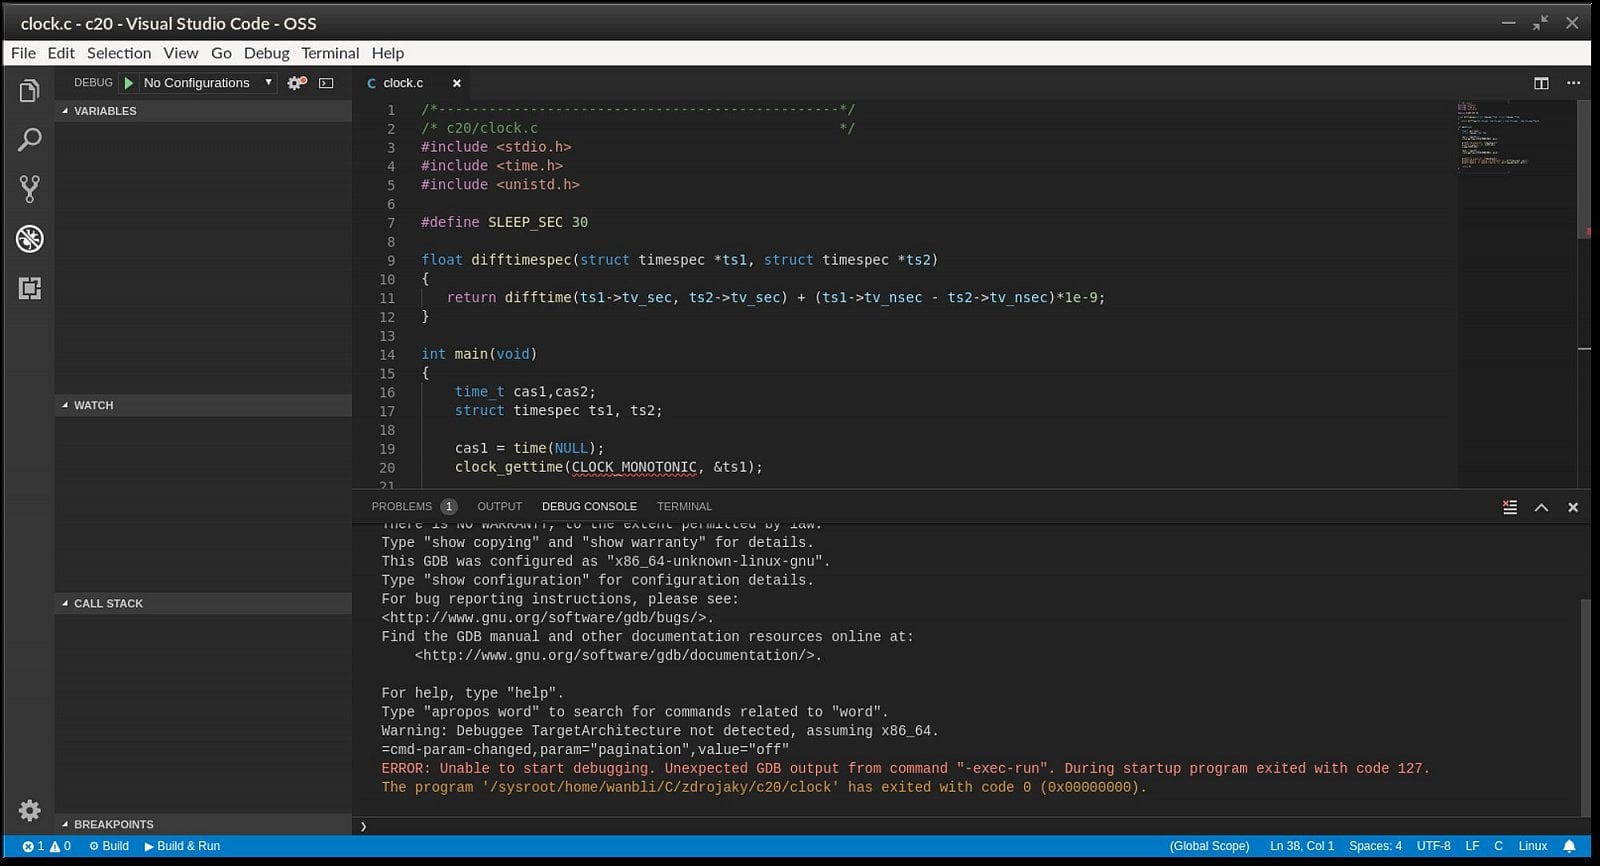
Task: Open the No Configurations dropdown
Action: pyautogui.click(x=207, y=83)
